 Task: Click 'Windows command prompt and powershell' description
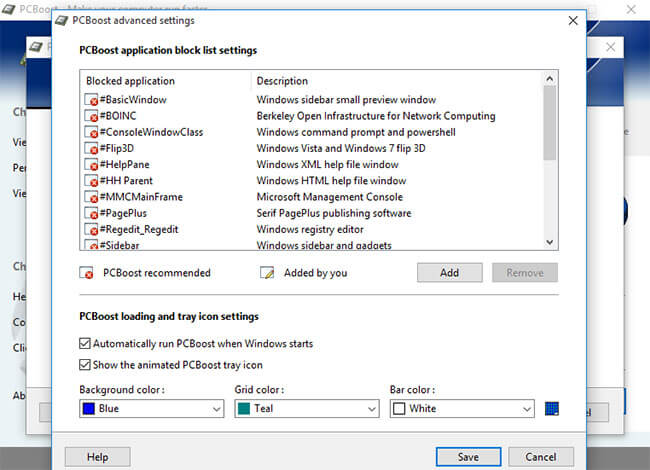click(x=356, y=132)
